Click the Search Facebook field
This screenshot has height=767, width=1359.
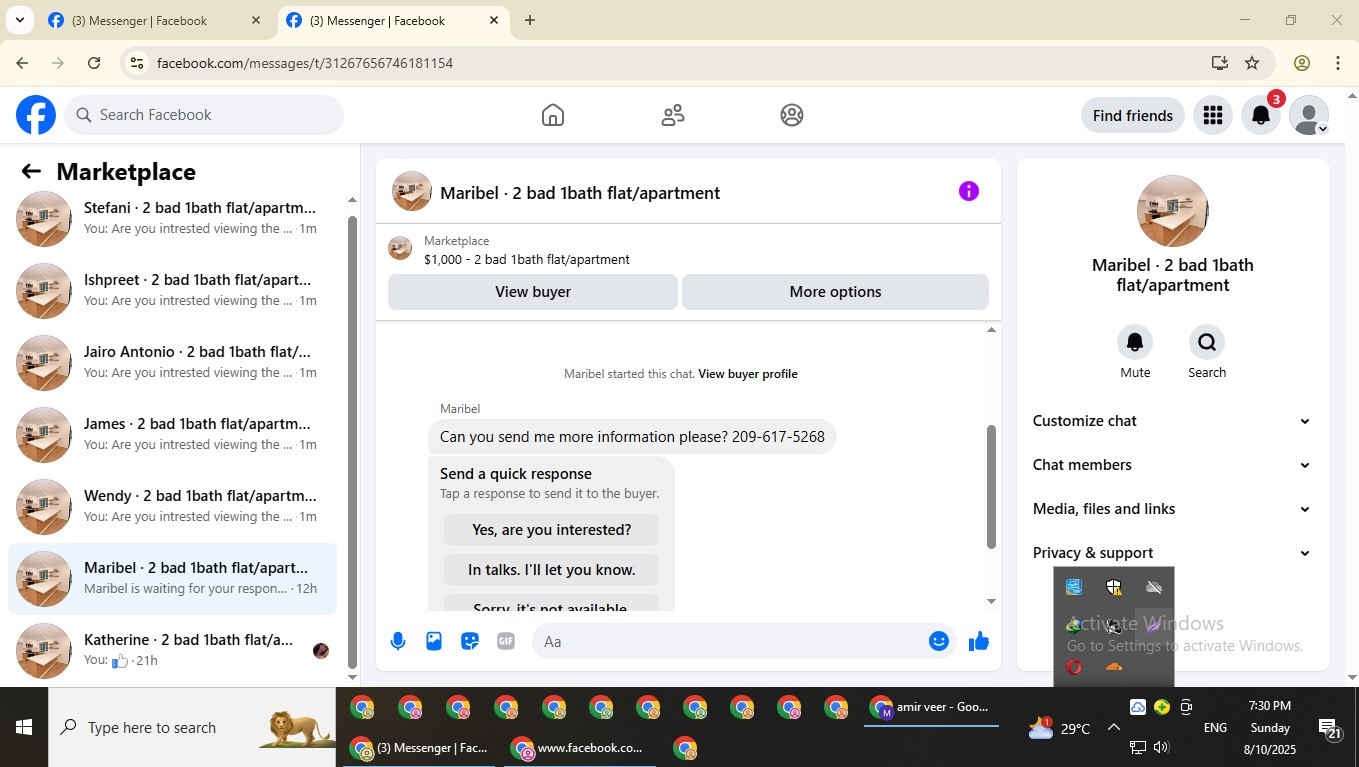(204, 115)
